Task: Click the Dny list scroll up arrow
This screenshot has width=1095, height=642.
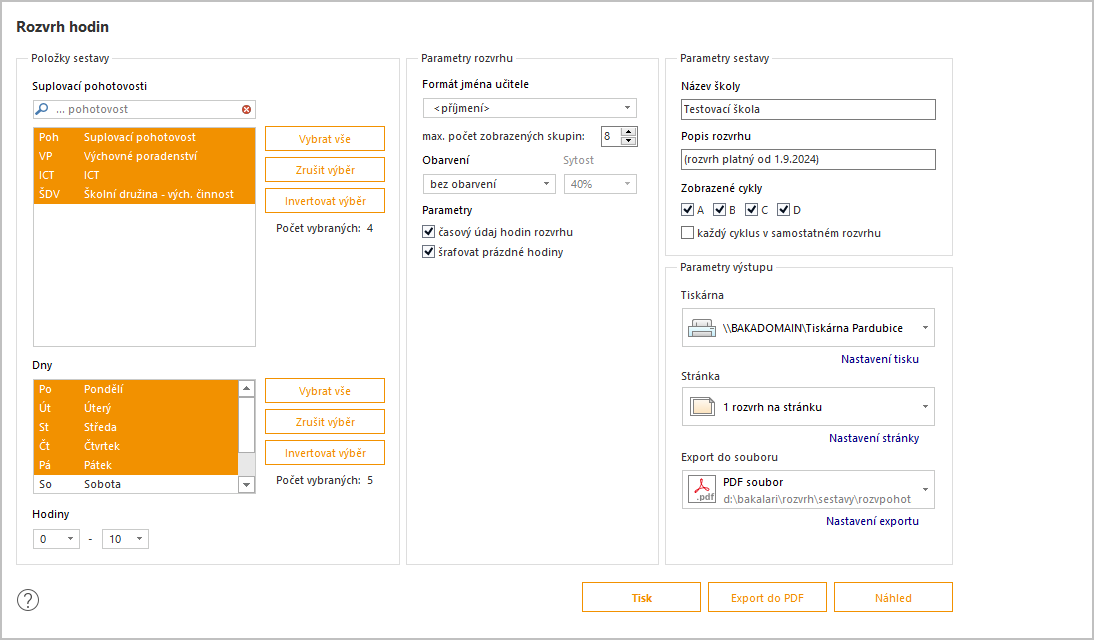Action: point(247,388)
